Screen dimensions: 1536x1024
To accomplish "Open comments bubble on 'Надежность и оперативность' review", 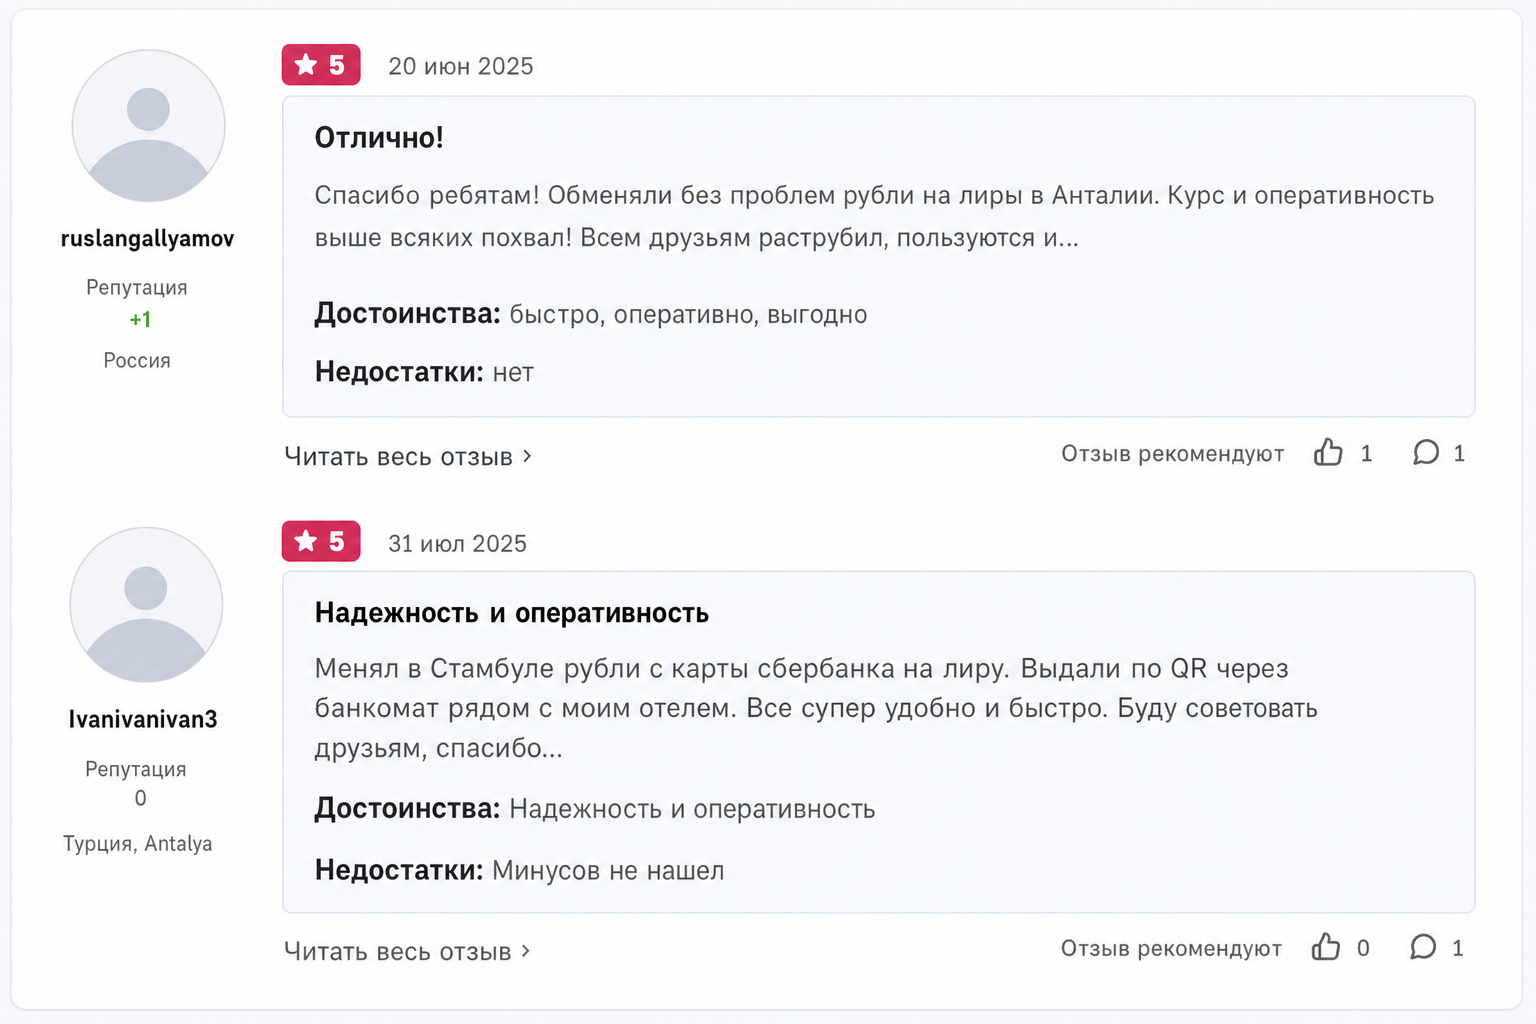I will pyautogui.click(x=1423, y=947).
